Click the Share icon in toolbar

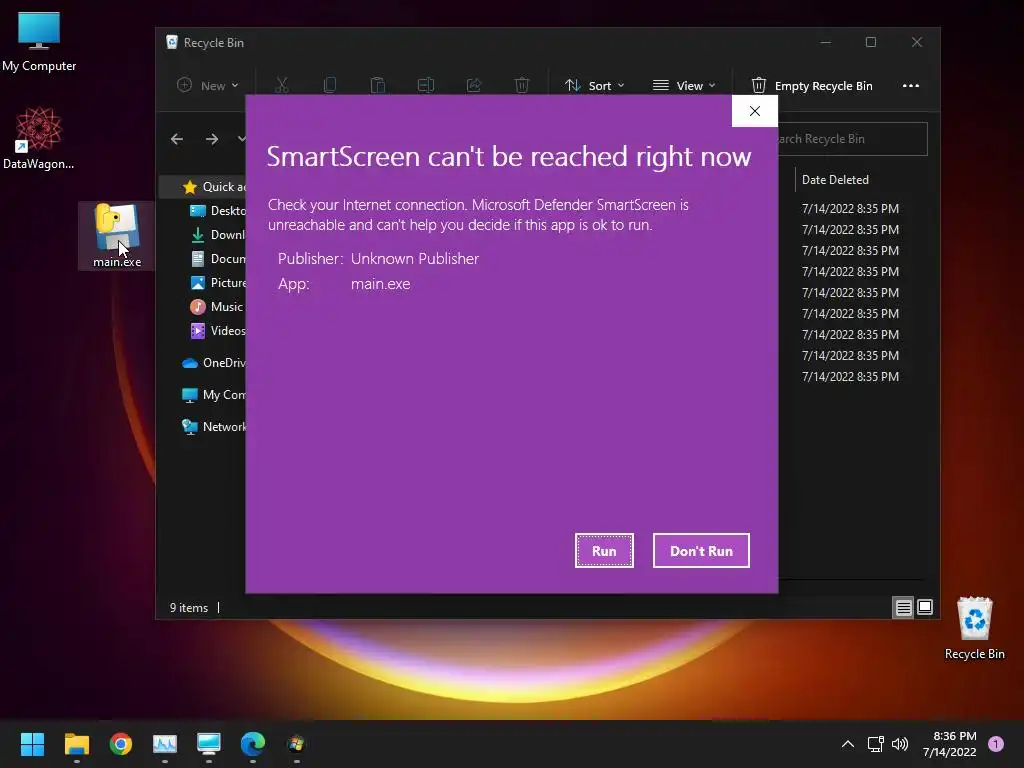click(x=473, y=86)
